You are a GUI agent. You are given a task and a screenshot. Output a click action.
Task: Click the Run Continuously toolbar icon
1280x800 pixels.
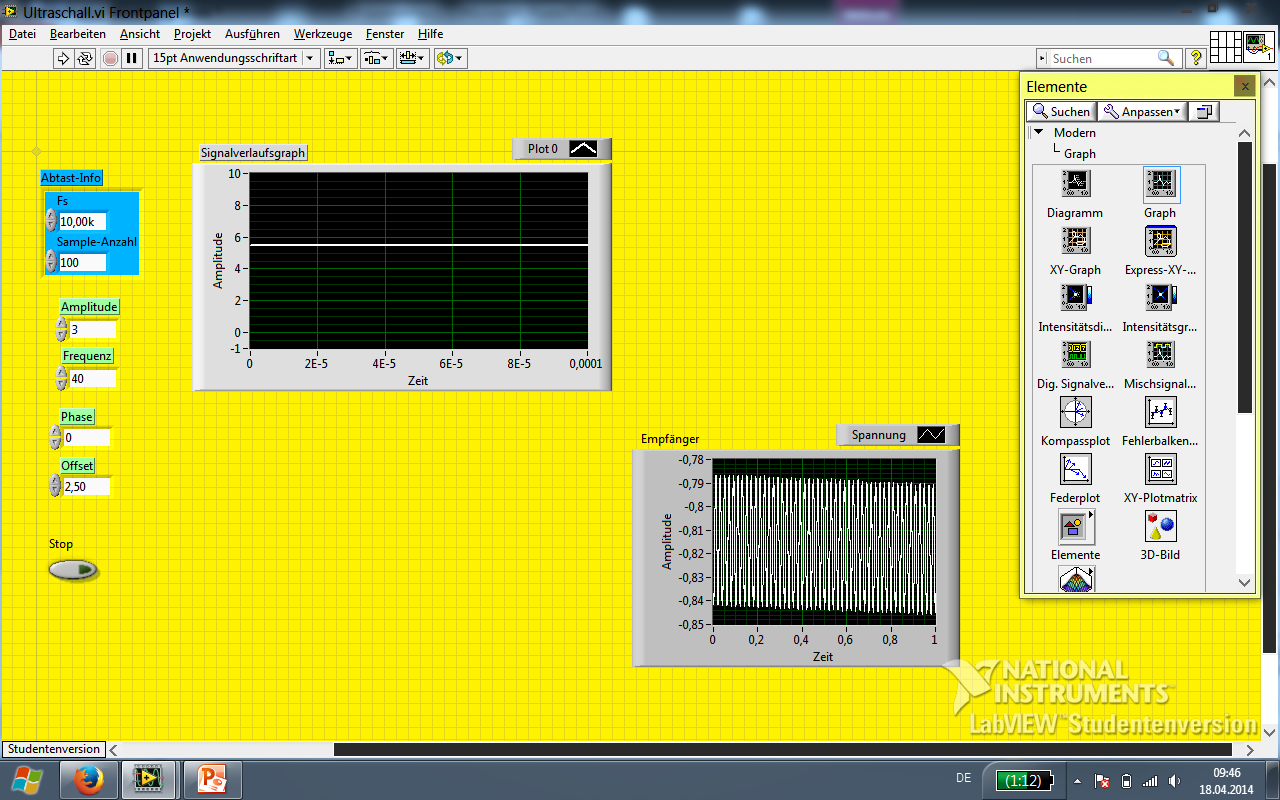[x=85, y=58]
